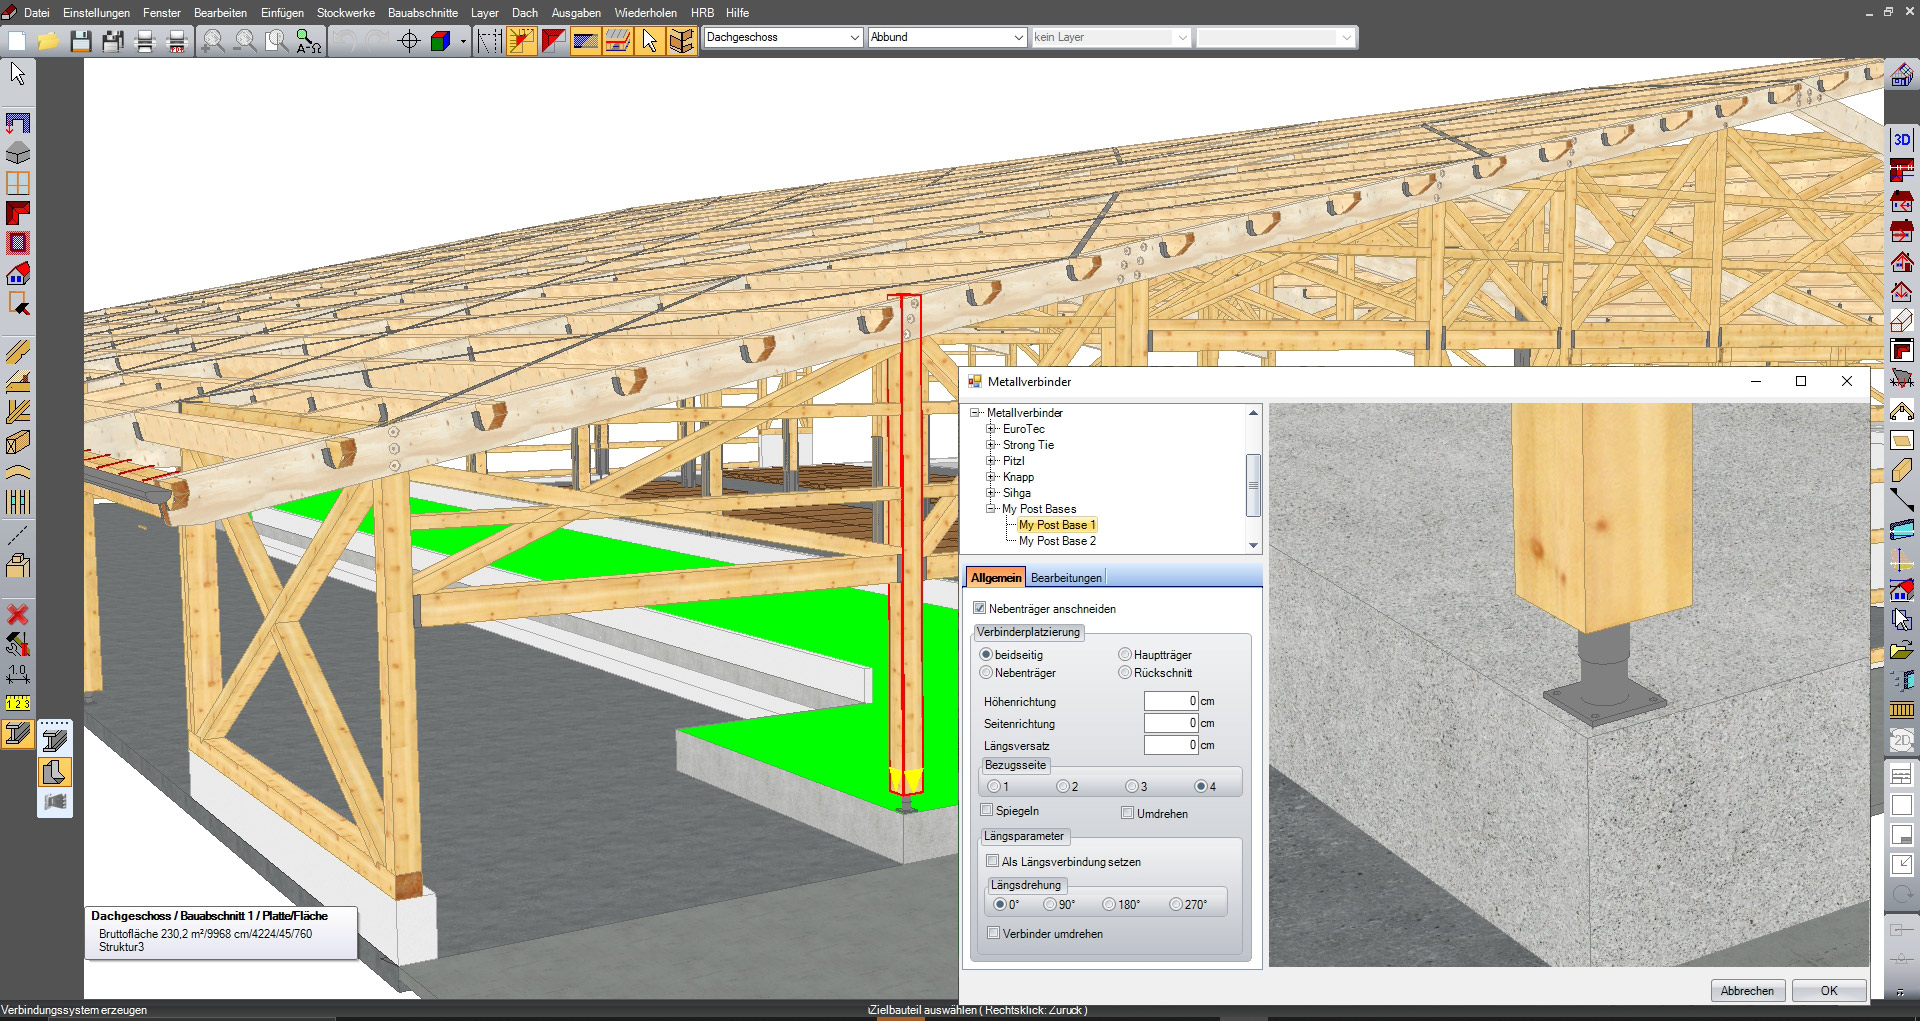The height and width of the screenshot is (1021, 1920).
Task: Click the save (floppy disk) icon
Action: [81, 41]
